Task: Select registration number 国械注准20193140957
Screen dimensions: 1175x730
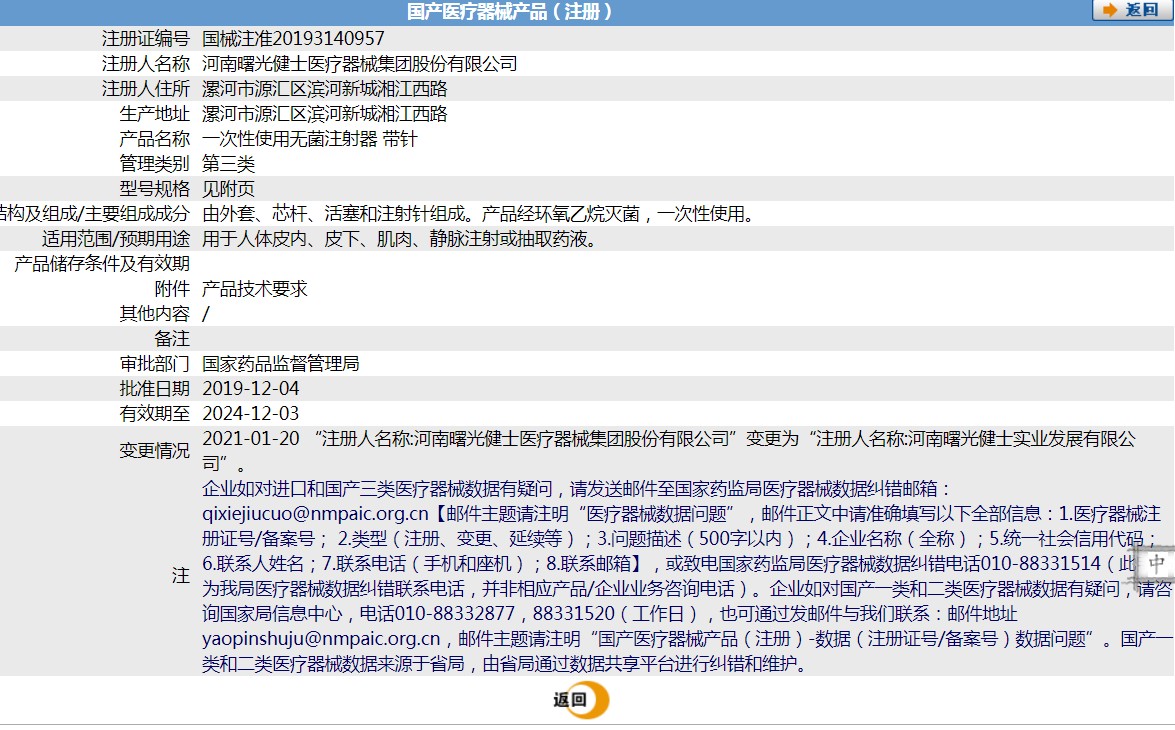Action: (293, 38)
